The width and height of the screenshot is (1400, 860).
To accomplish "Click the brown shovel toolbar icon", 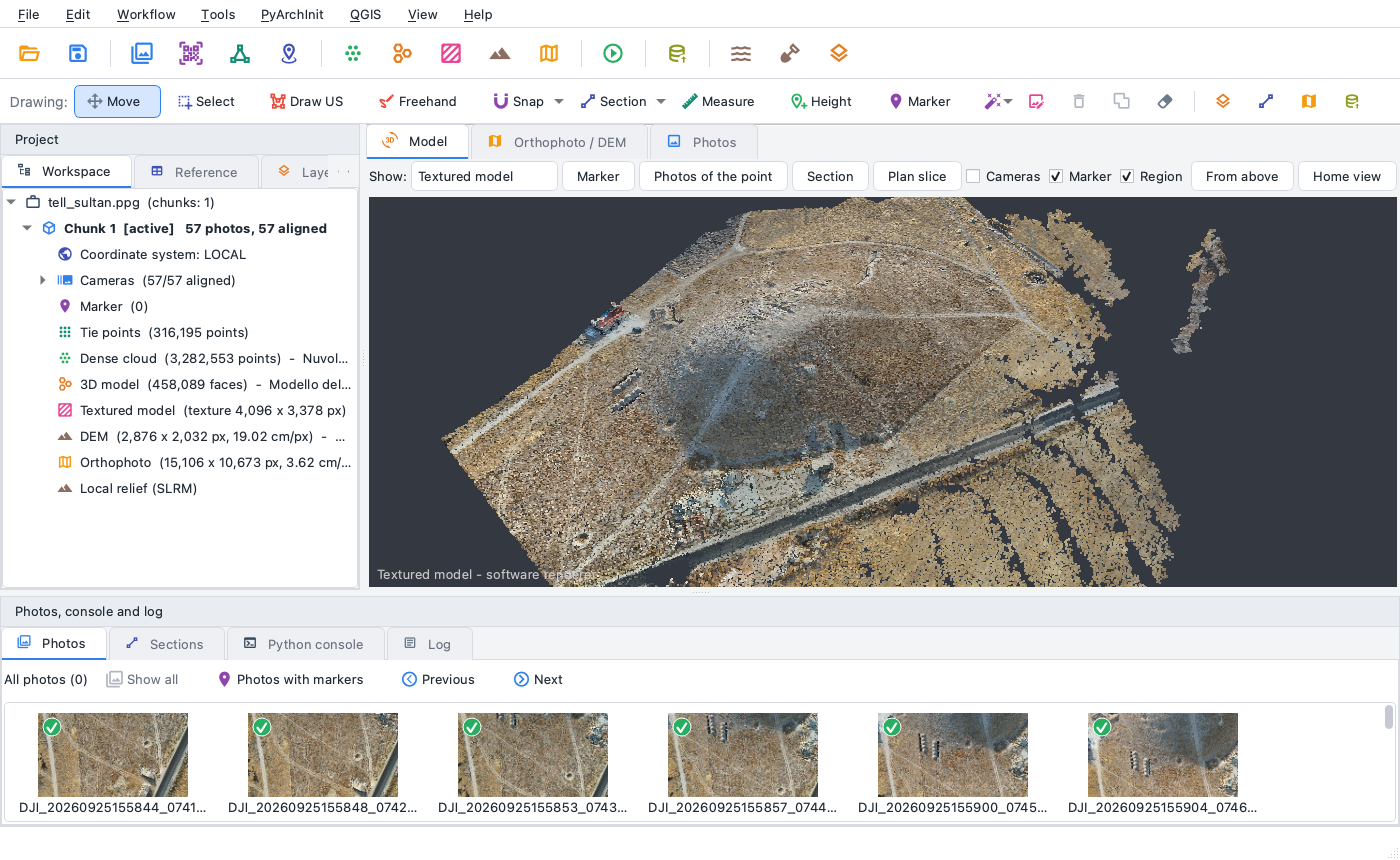I will 790,54.
